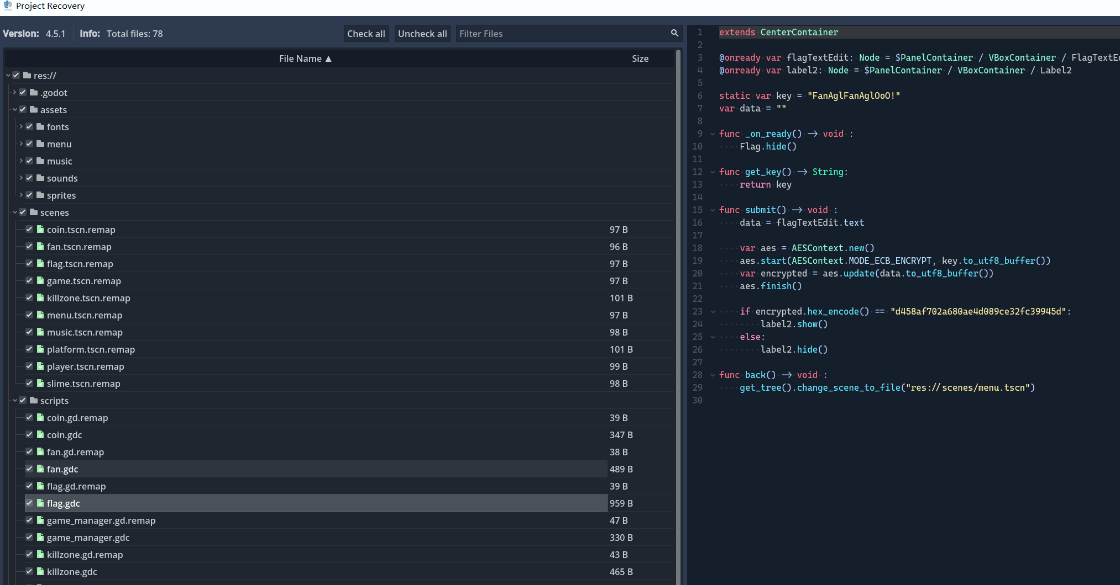Expand the .godot folder
The image size is (1120, 585).
click(14, 93)
